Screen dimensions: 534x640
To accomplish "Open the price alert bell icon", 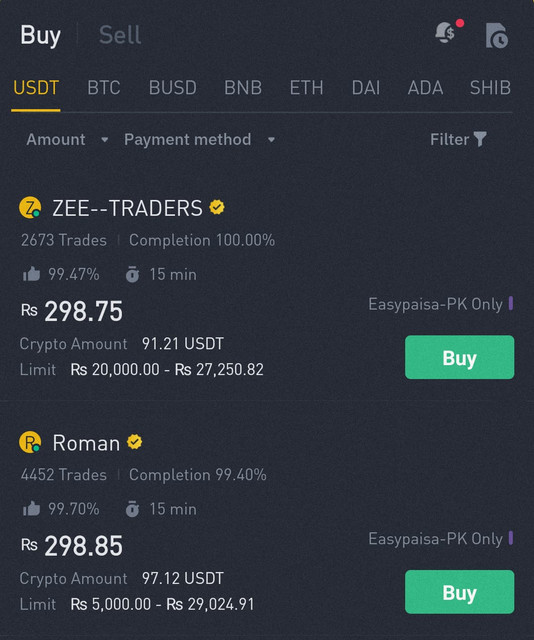I will (447, 33).
